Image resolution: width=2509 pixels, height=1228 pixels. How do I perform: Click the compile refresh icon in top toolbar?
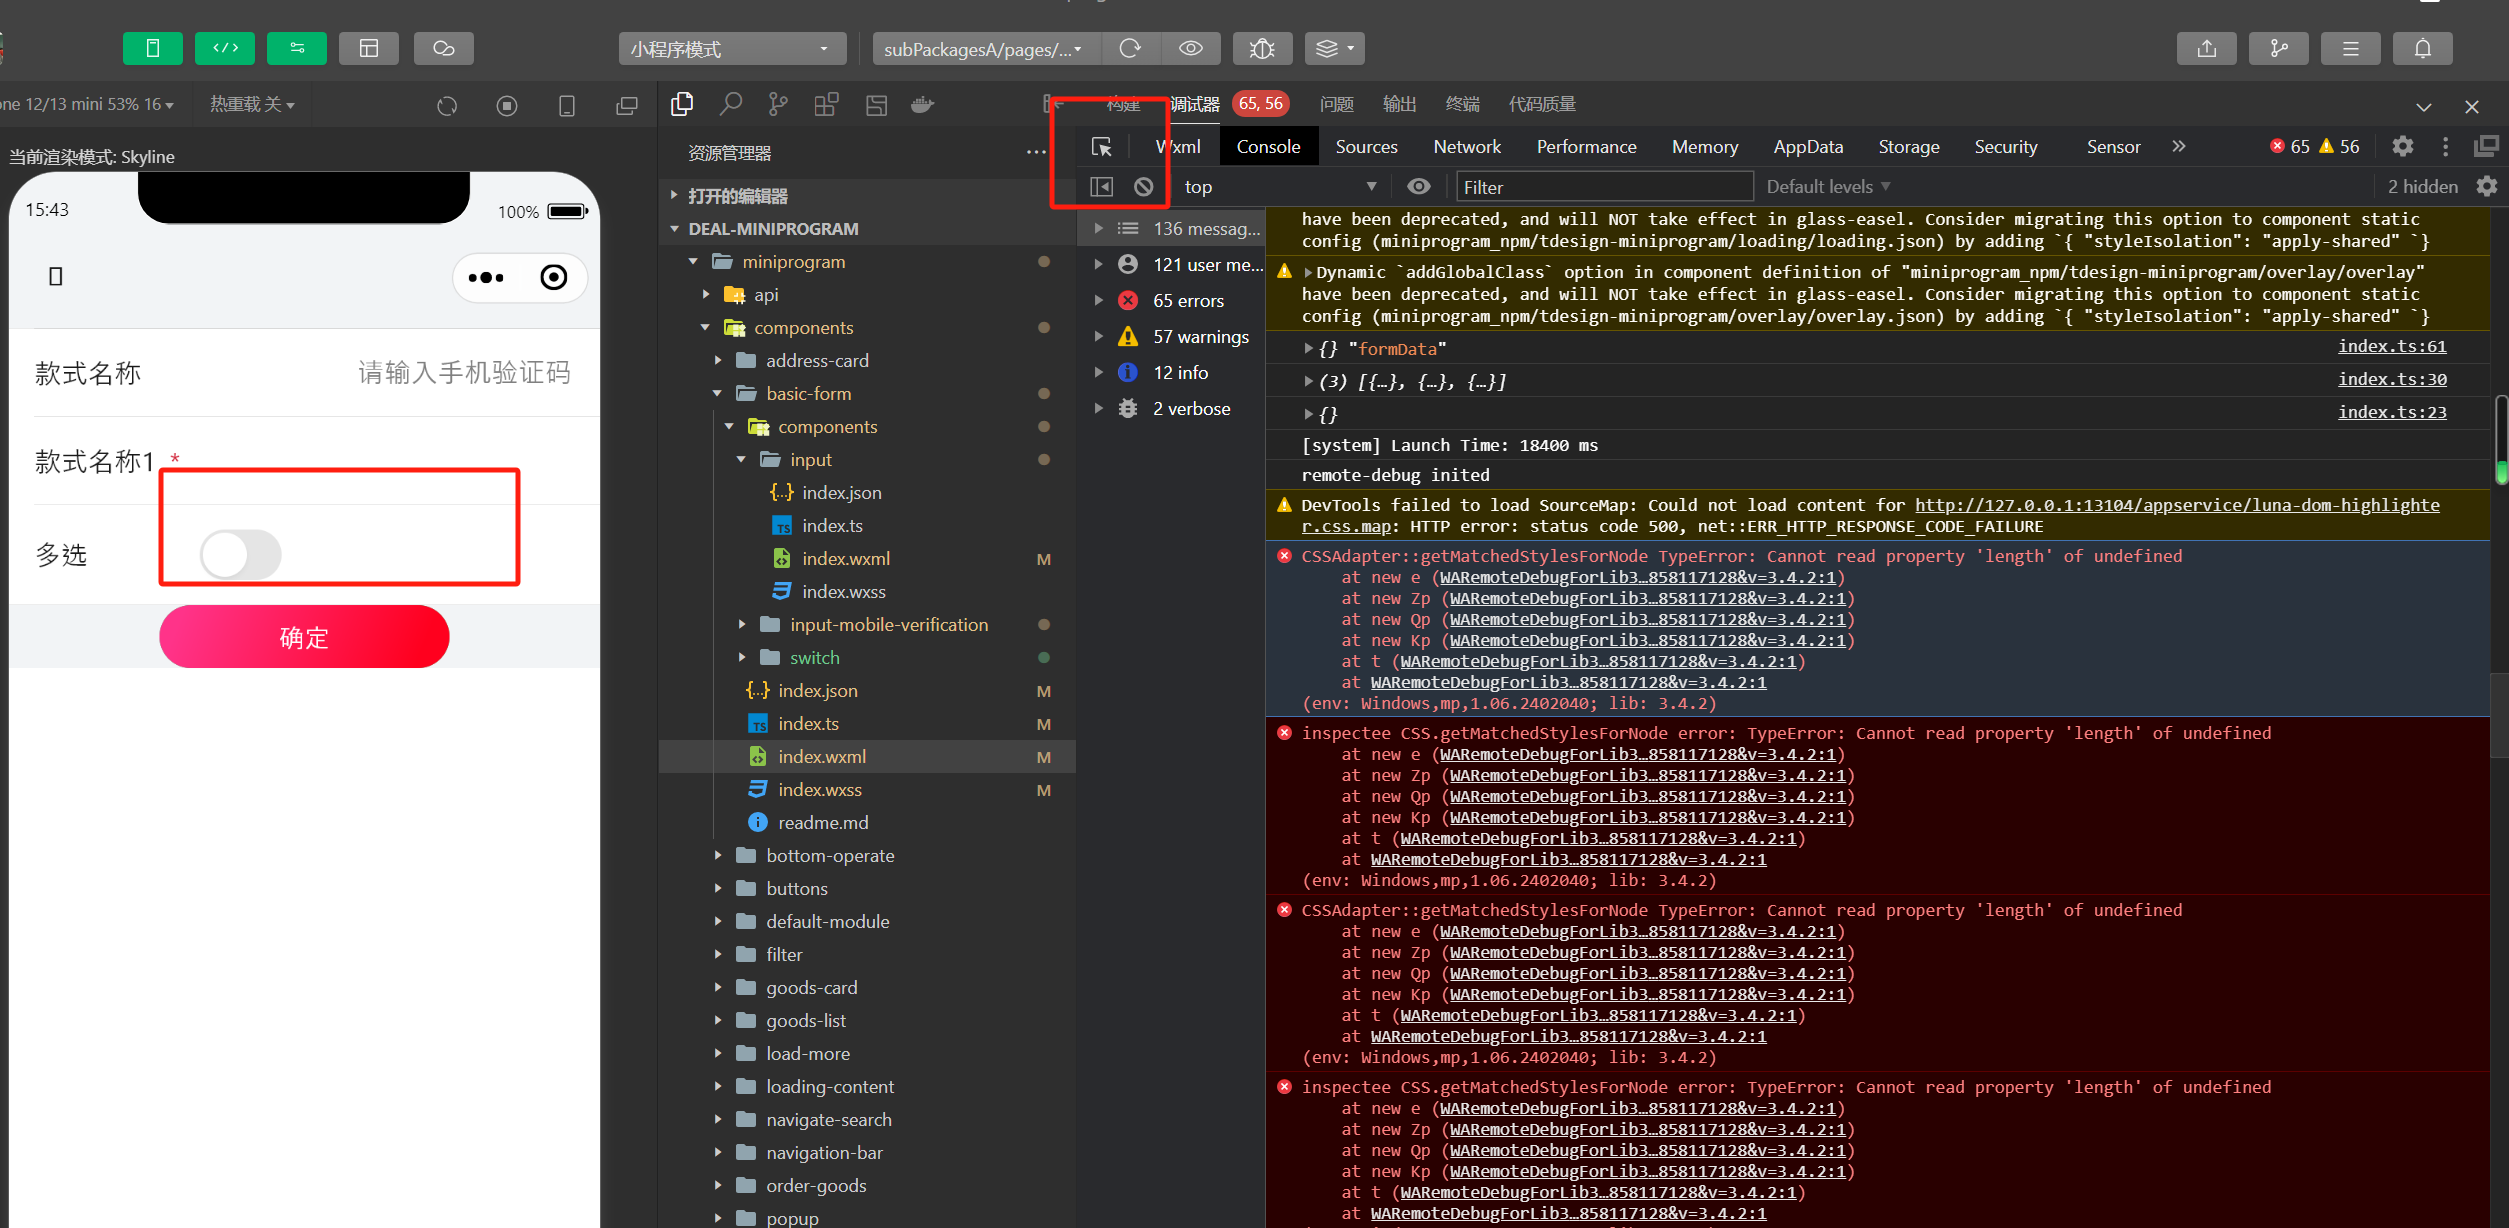click(1130, 48)
